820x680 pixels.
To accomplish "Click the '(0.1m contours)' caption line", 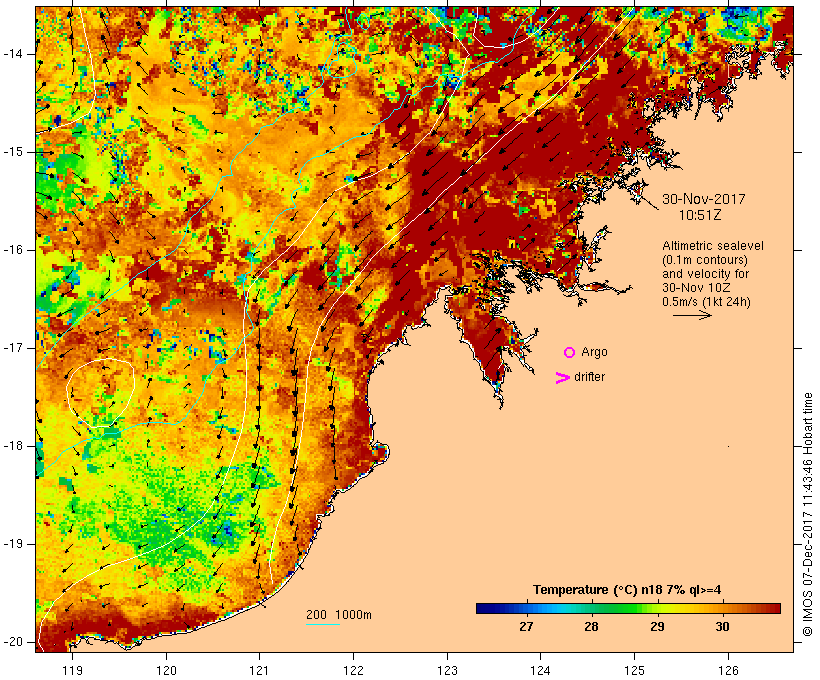I will (705, 260).
